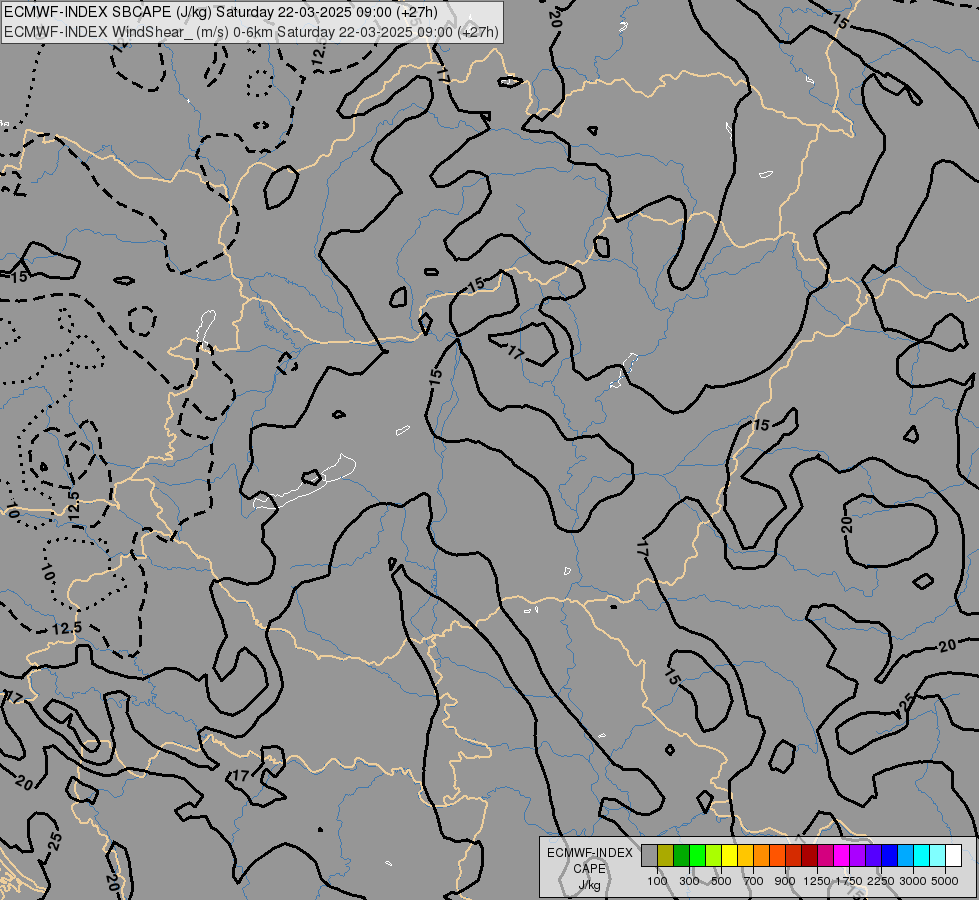The width and height of the screenshot is (979, 900).
Task: Select the yellow-green lime legend swatch
Action: [714, 856]
